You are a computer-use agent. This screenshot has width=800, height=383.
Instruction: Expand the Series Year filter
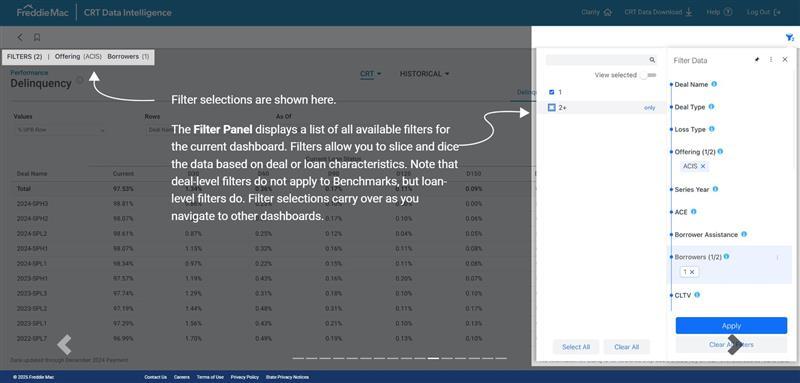click(692, 189)
